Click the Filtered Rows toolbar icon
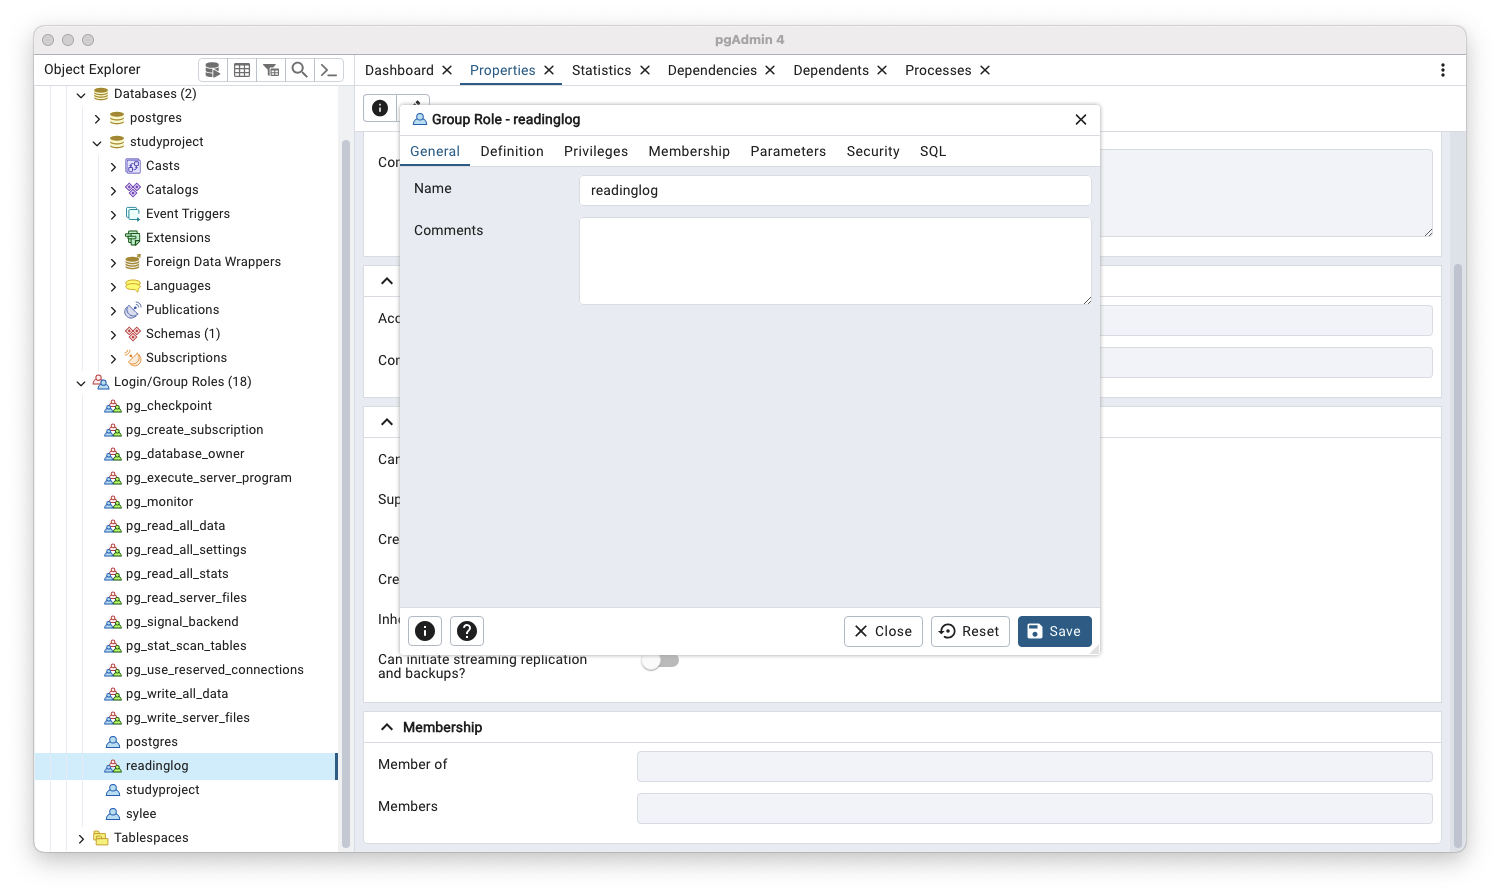 pos(271,70)
